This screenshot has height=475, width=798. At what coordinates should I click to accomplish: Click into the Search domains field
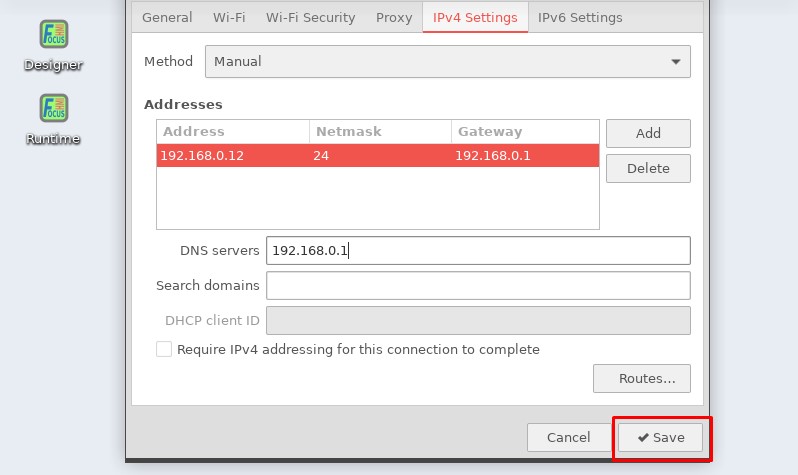[x=478, y=285]
